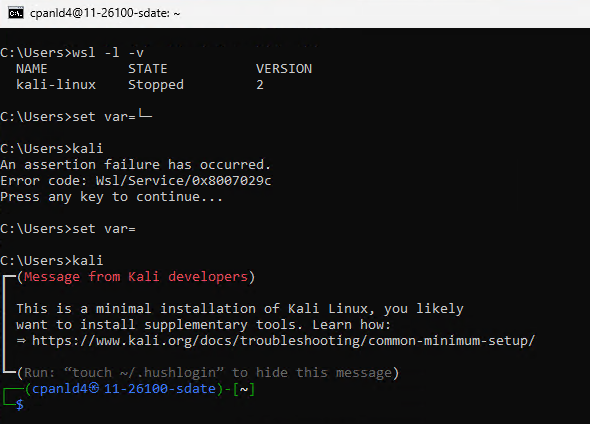Select the version number 2 value
The width and height of the screenshot is (590, 424).
click(260, 85)
